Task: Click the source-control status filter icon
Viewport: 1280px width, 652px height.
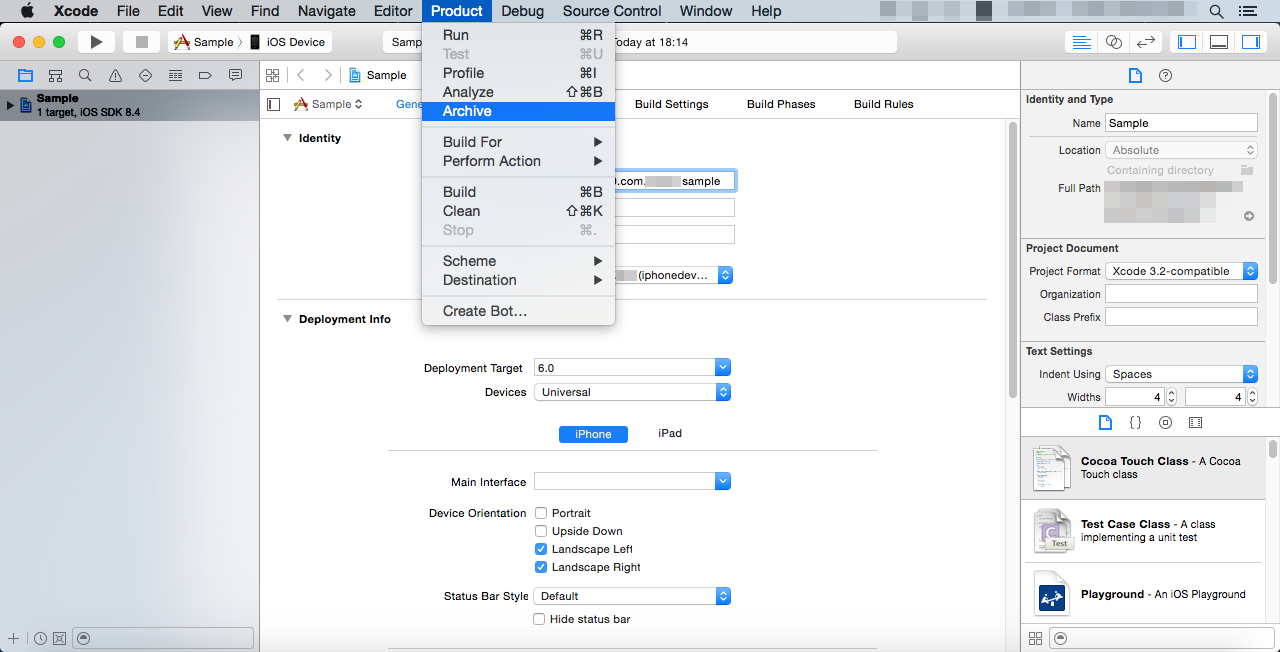Action: click(59, 638)
